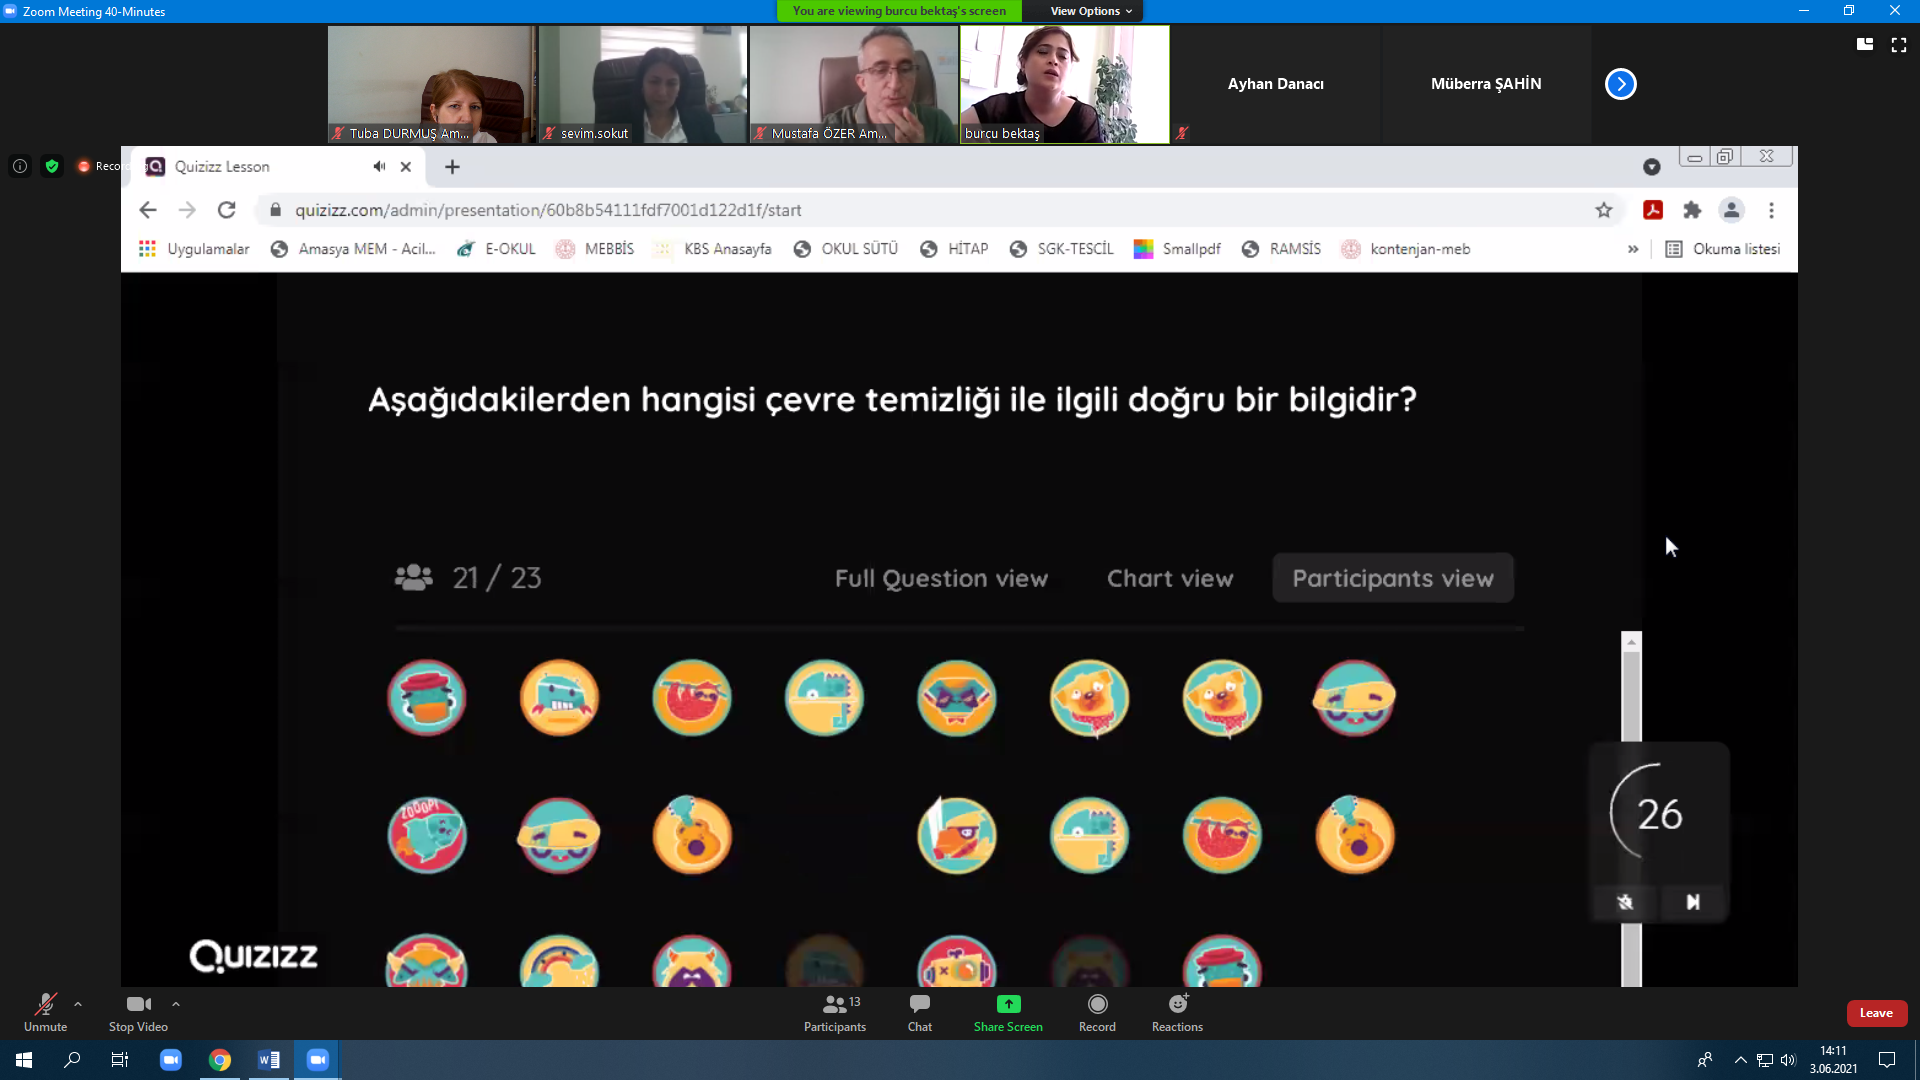Select Participants view tab
1920x1080 pixels.
pos(1393,578)
